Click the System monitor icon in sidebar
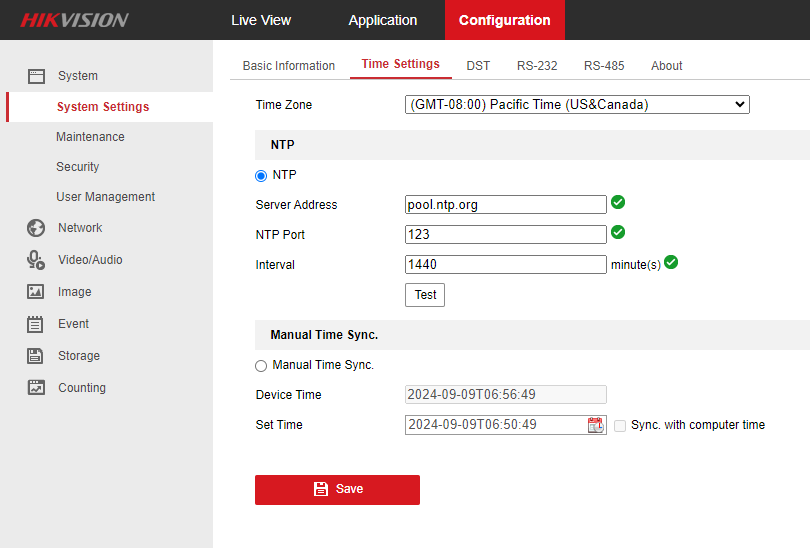Image resolution: width=810 pixels, height=548 pixels. click(36, 76)
